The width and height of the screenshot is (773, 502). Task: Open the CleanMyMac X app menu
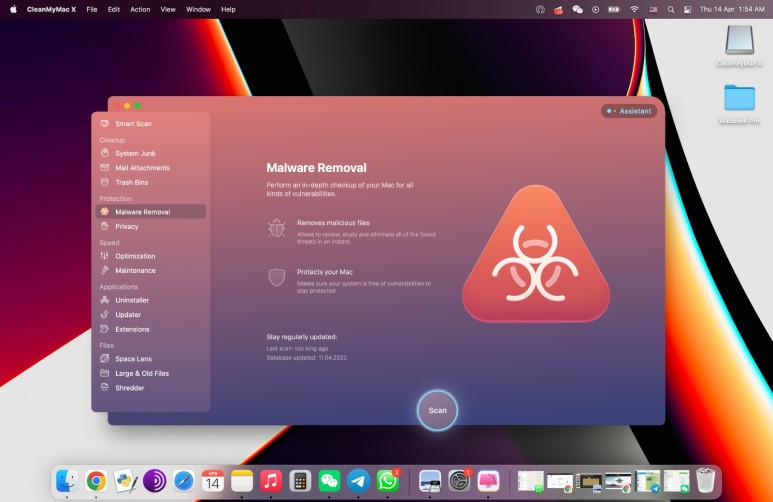(x=51, y=9)
